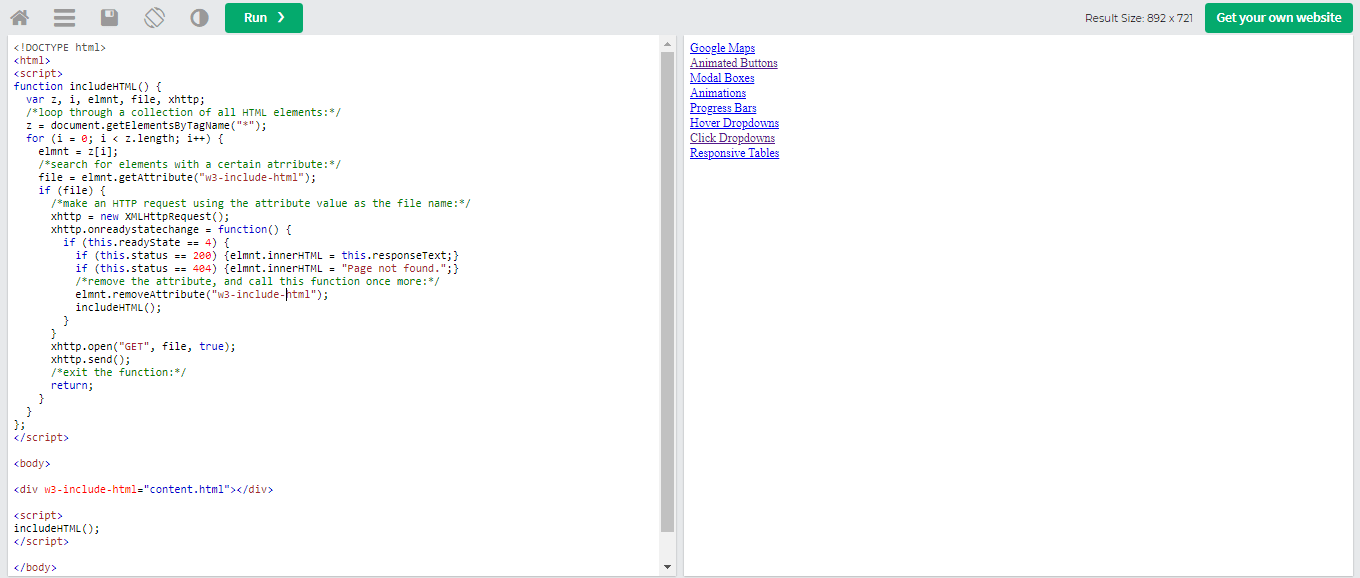Screen dimensions: 1360x578
Task: Click the file = elmnt.getAttribute line
Action: coord(177,177)
